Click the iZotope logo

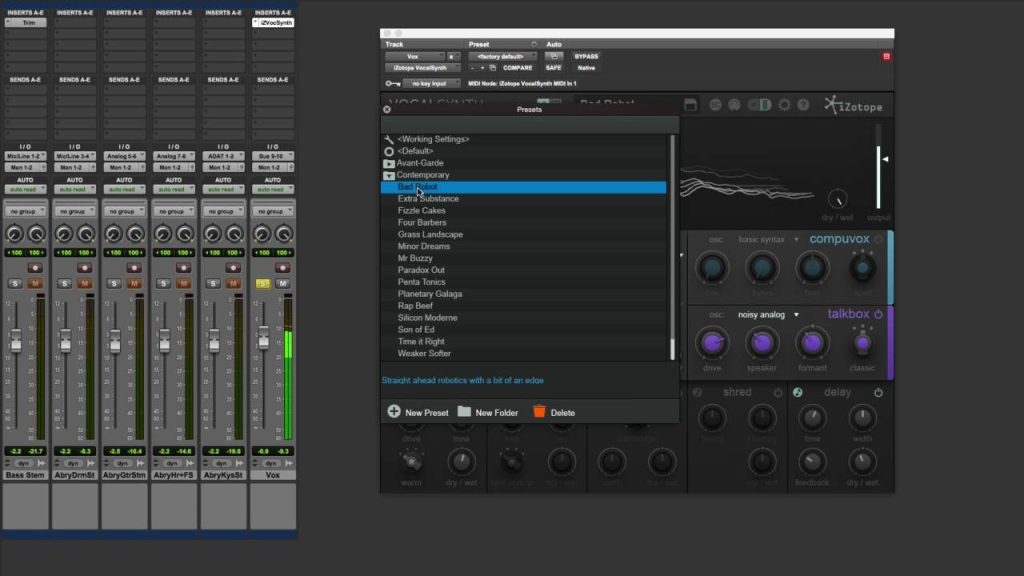point(854,105)
